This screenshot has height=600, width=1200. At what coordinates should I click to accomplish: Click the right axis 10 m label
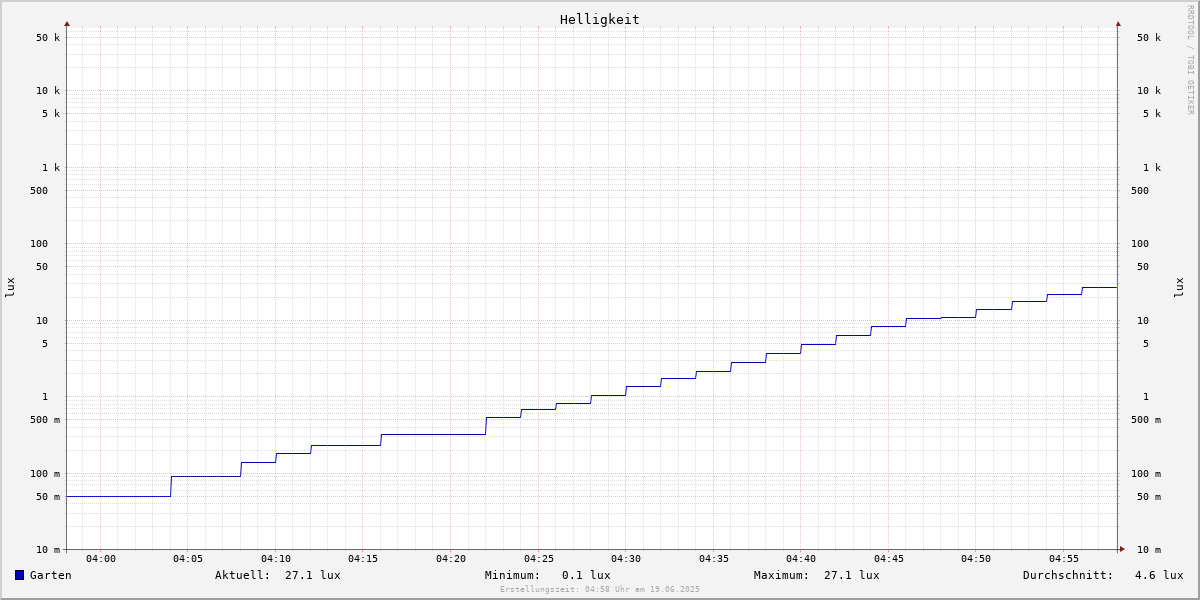coord(1149,550)
